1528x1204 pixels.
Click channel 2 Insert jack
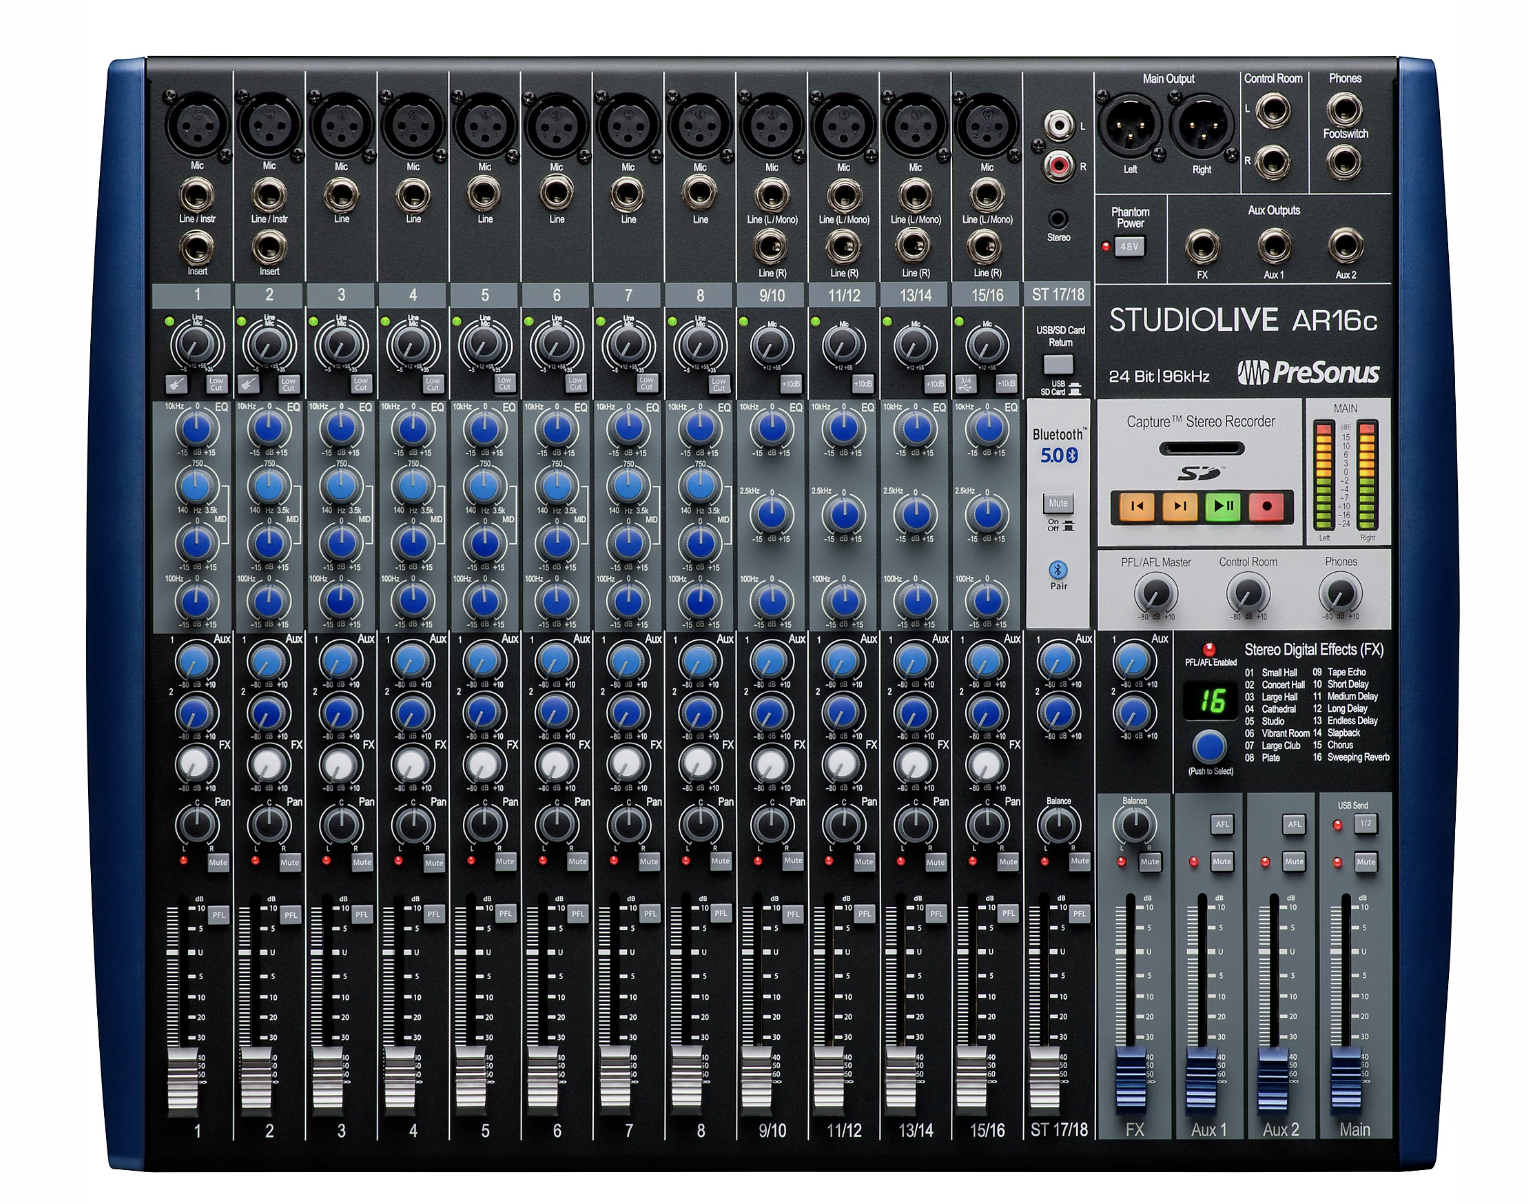pyautogui.click(x=269, y=246)
